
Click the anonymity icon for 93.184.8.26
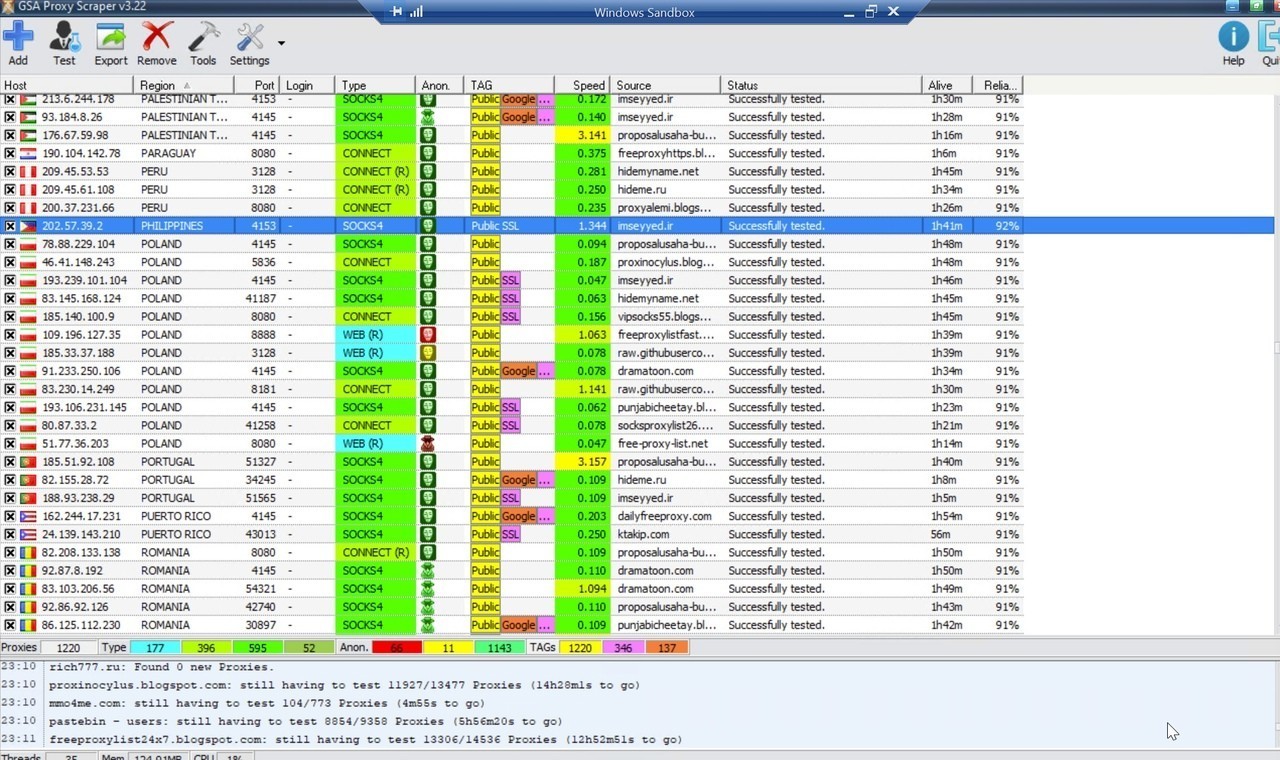(x=428, y=117)
